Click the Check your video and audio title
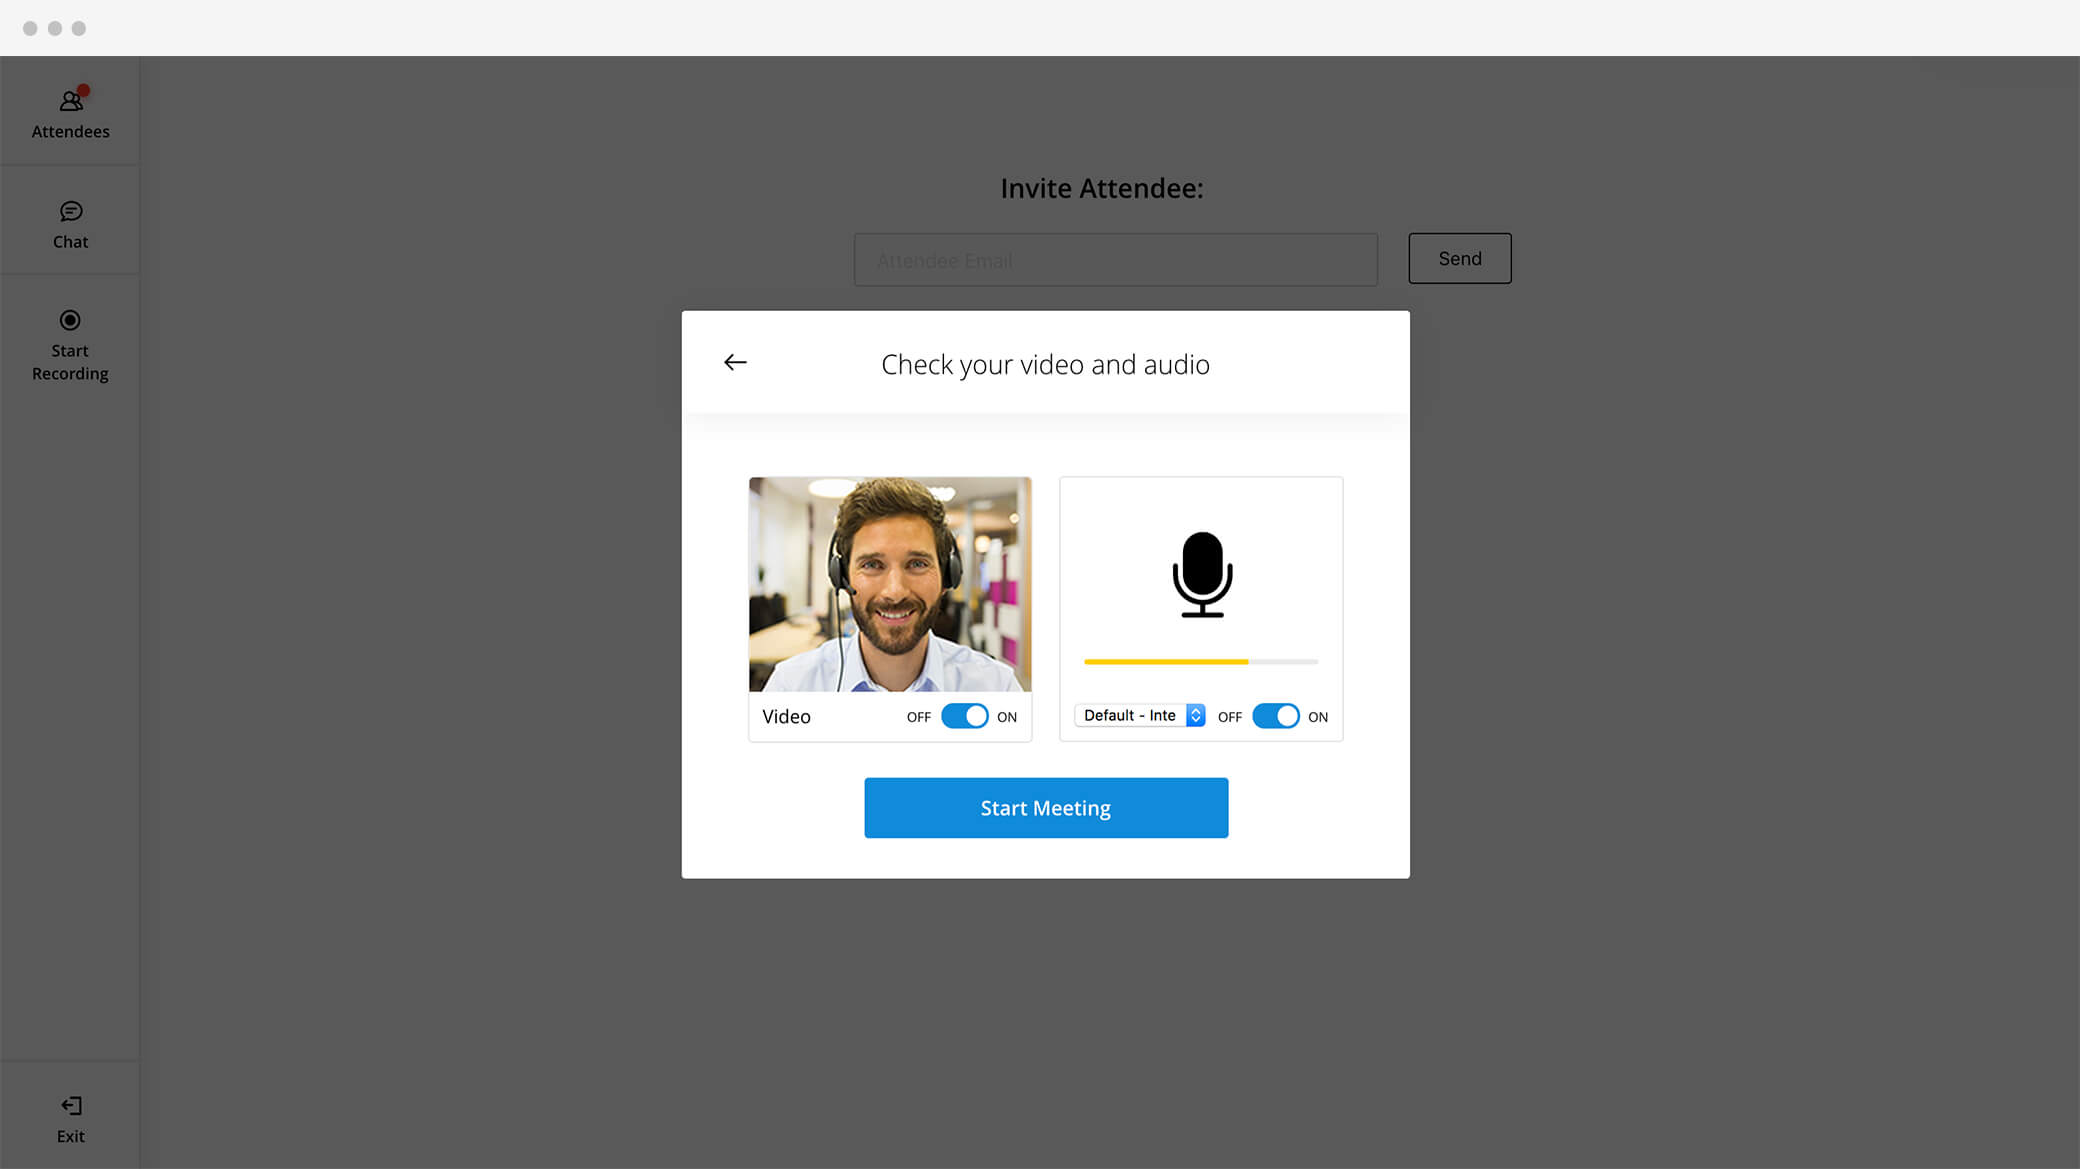This screenshot has width=2080, height=1169. click(1046, 365)
